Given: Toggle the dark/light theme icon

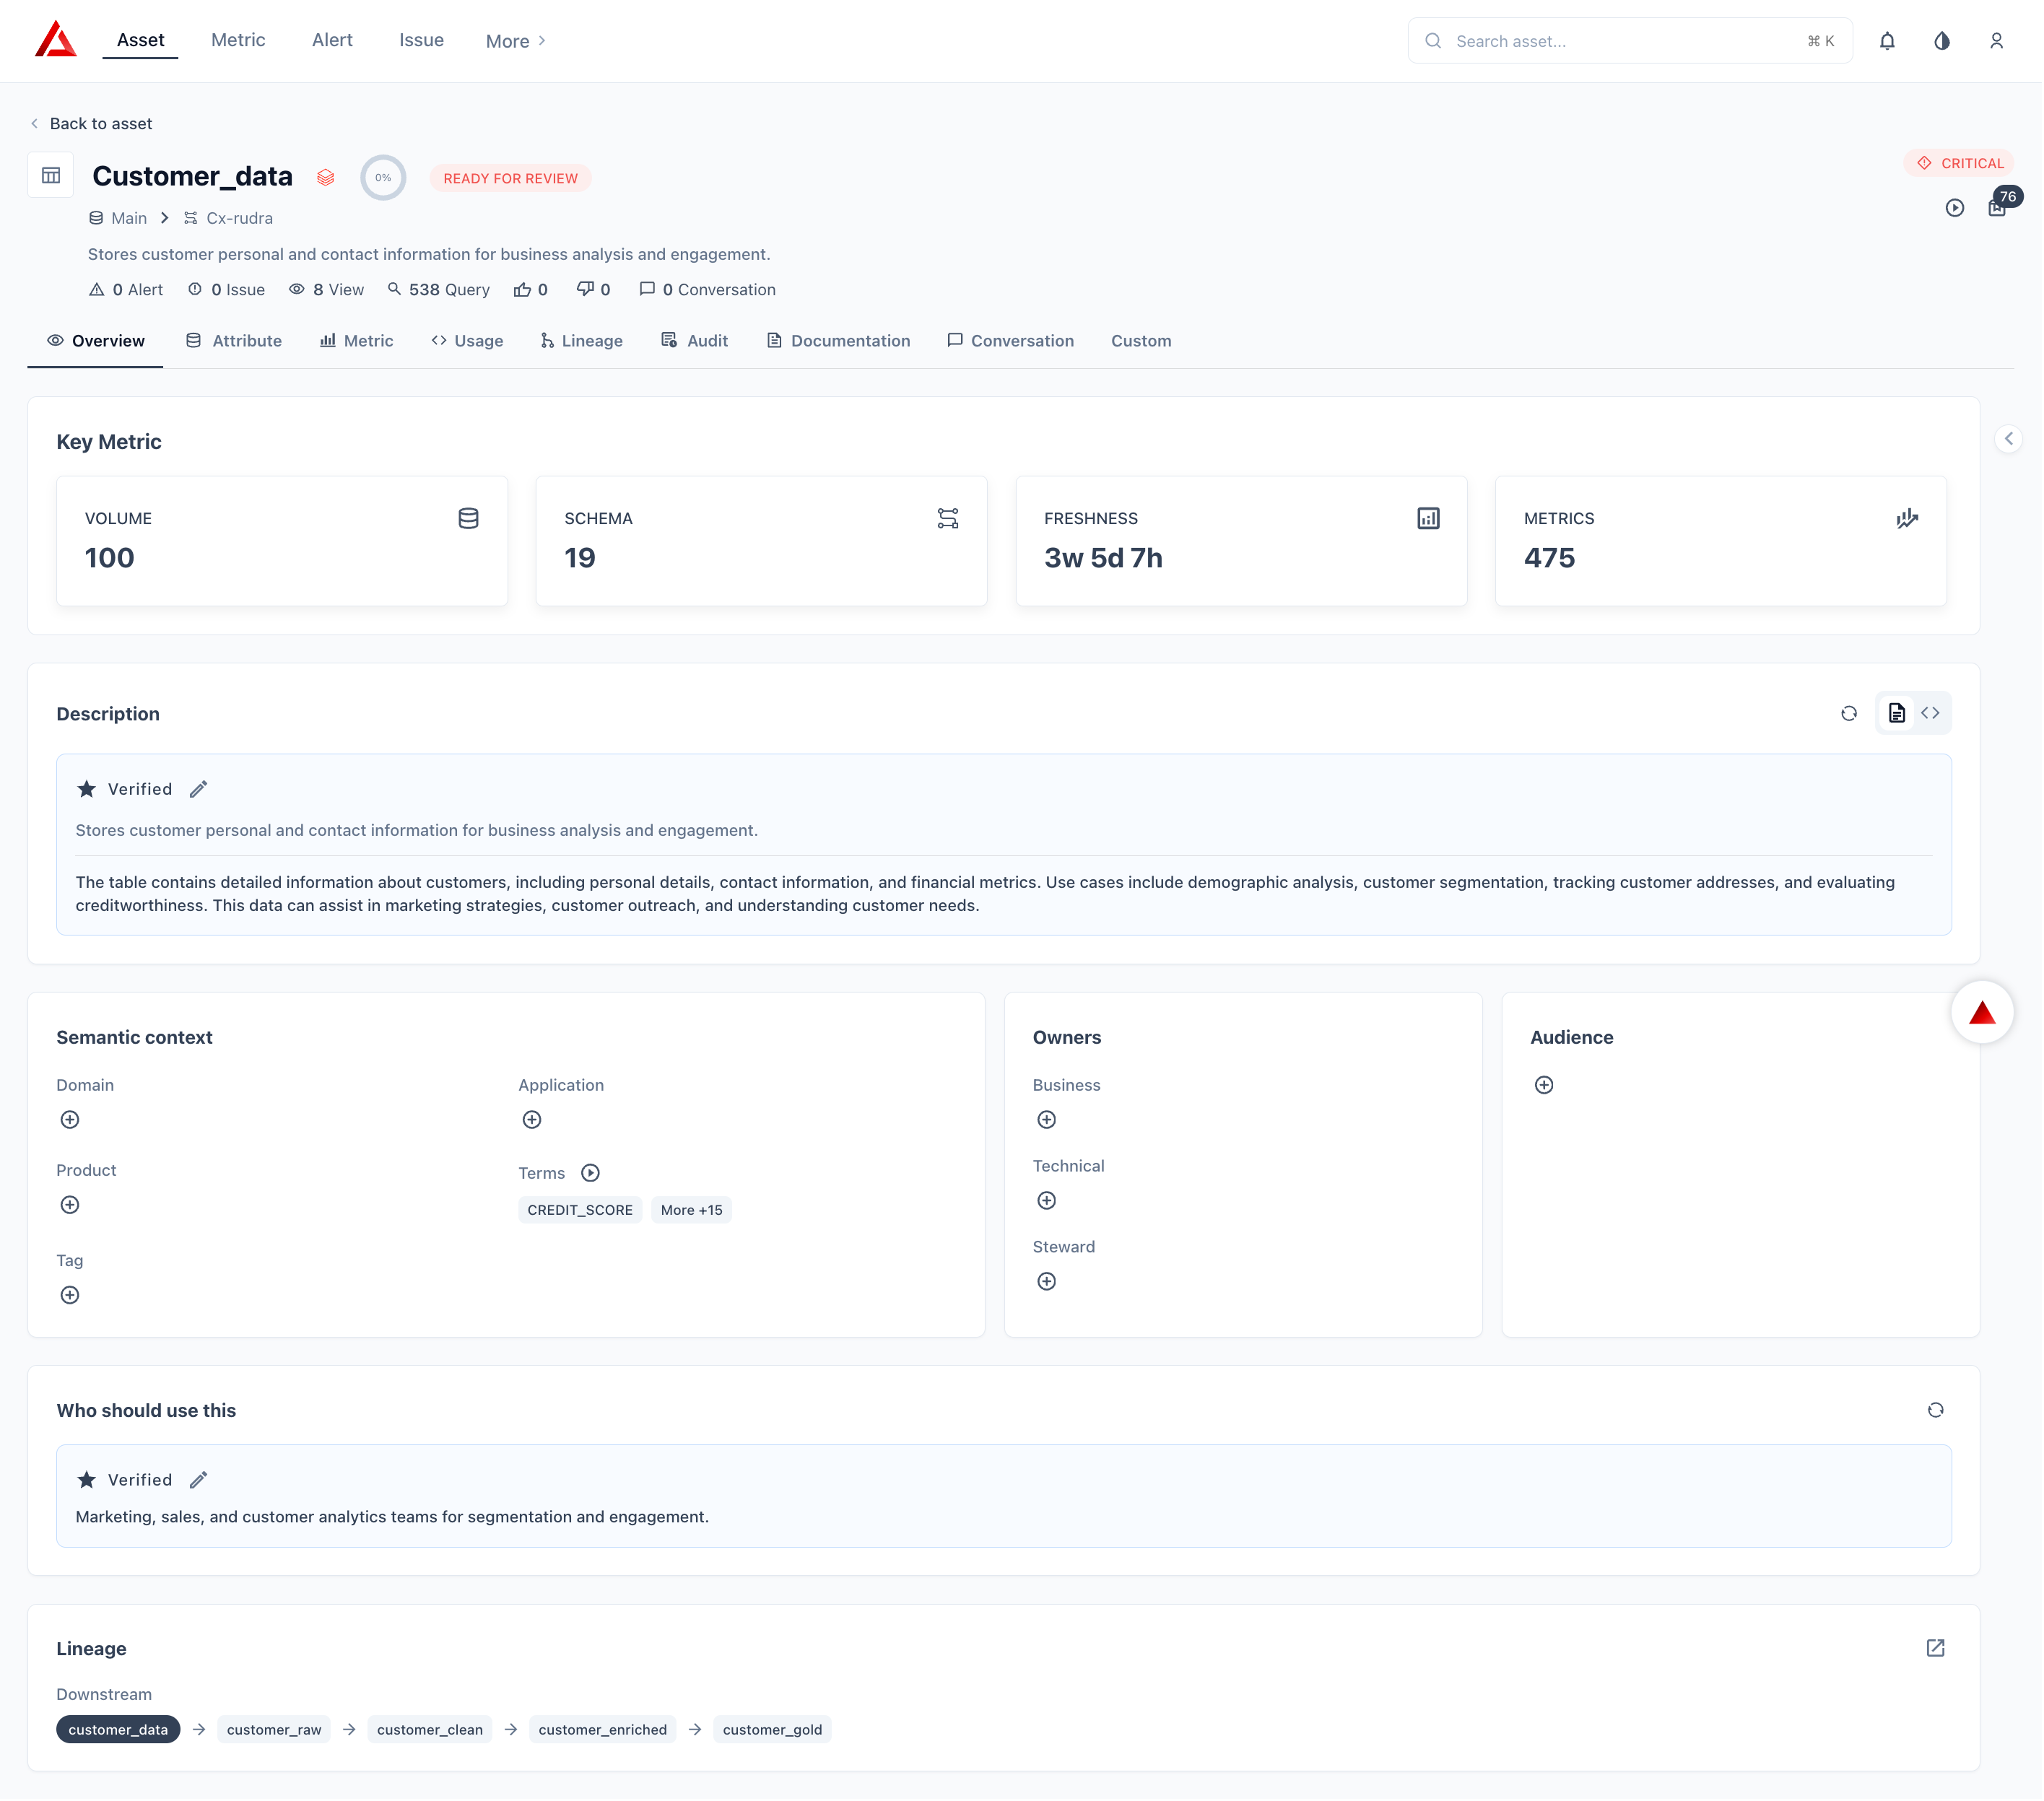Looking at the screenshot, I should (x=1942, y=41).
